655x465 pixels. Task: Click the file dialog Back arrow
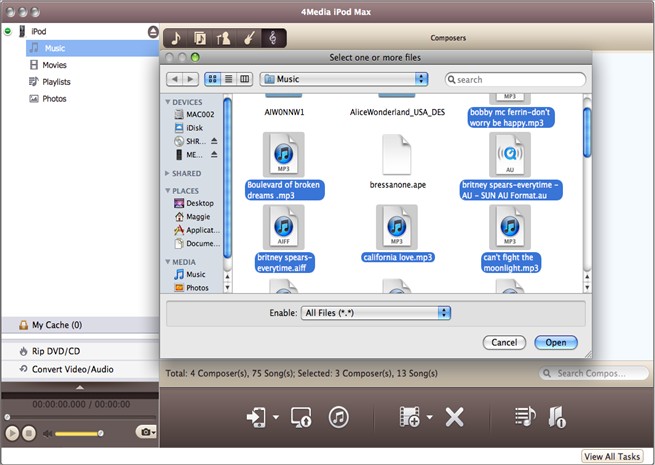coord(175,79)
